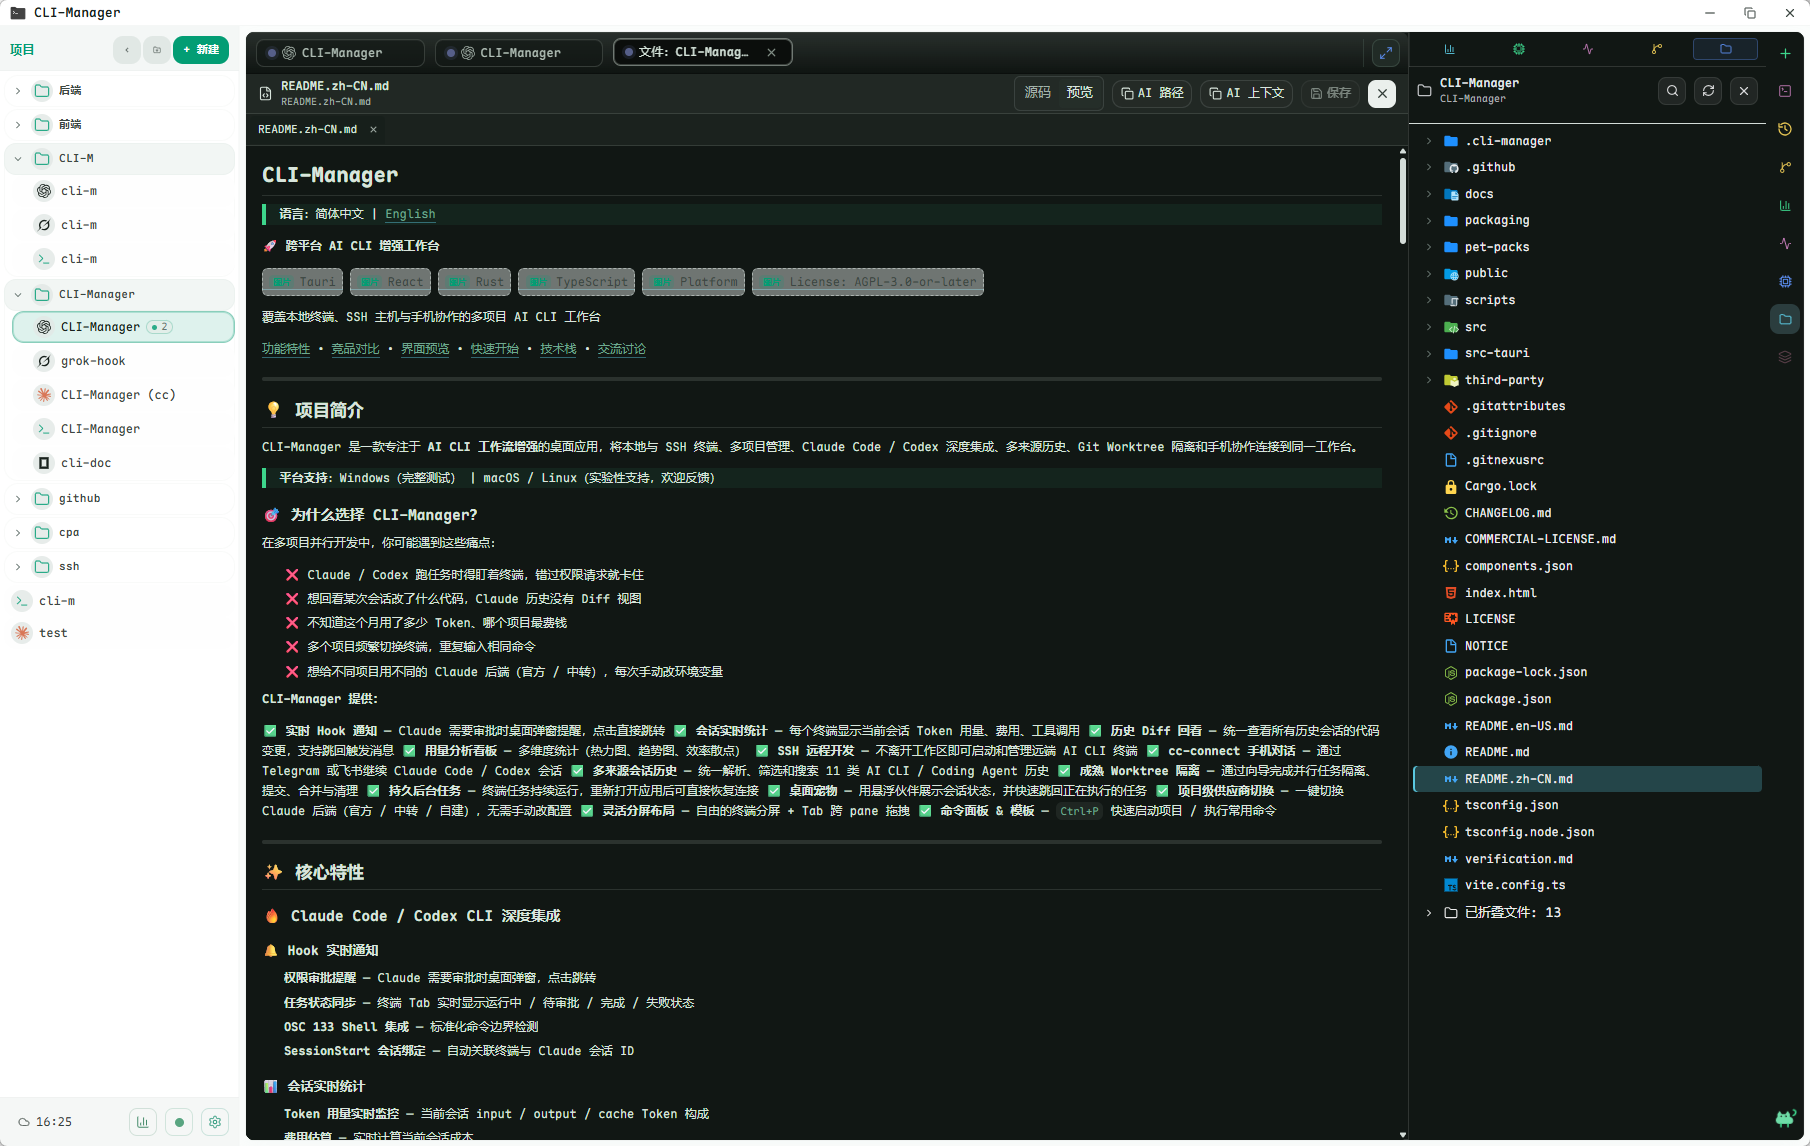Select the second CLI-Manager terminal tab
This screenshot has height=1146, width=1810.
point(519,53)
